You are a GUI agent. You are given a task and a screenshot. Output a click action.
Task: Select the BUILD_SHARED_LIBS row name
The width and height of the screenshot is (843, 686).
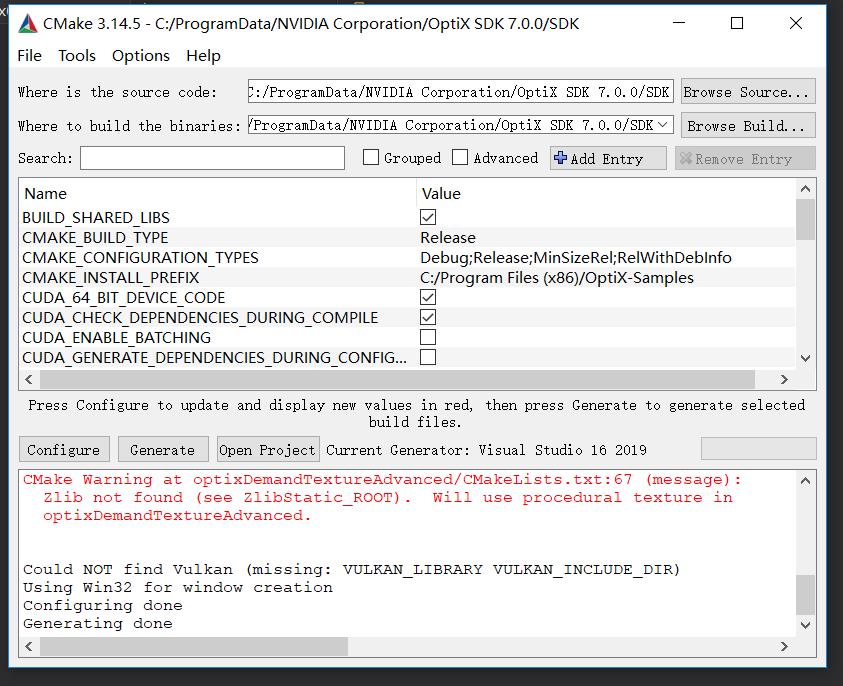96,218
